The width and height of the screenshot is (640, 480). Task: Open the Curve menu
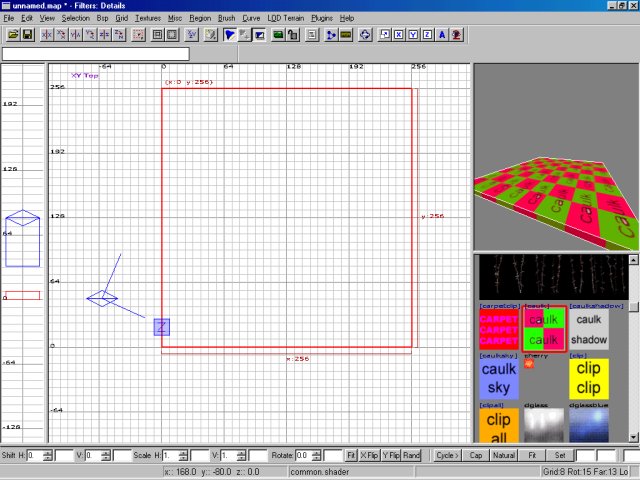coord(251,18)
